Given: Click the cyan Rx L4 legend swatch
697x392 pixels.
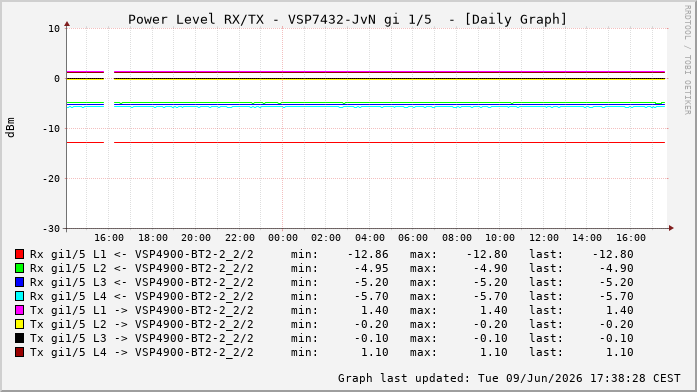Looking at the screenshot, I should coord(20,296).
